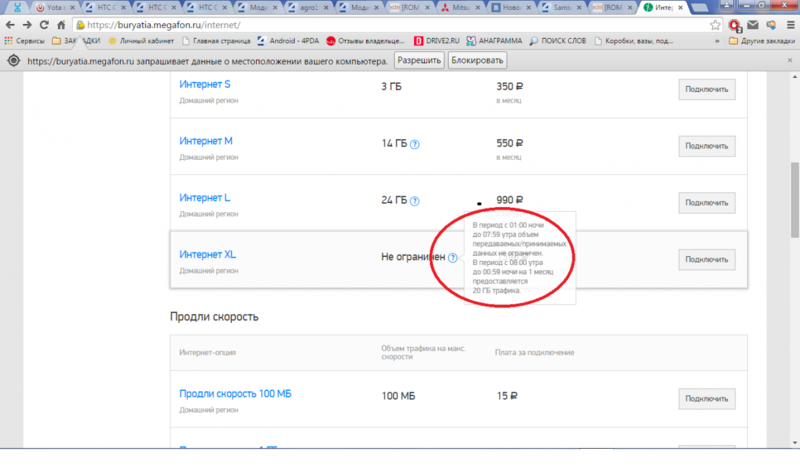This screenshot has height=468, width=800.
Task: Click the Блокировать button to block location
Action: (477, 60)
